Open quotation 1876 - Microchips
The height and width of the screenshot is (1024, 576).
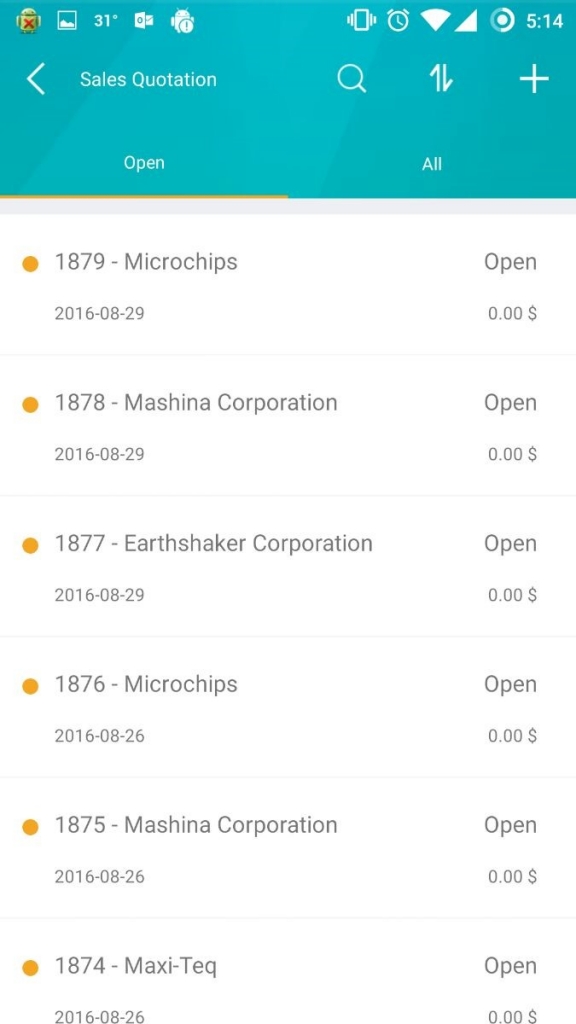[288, 707]
